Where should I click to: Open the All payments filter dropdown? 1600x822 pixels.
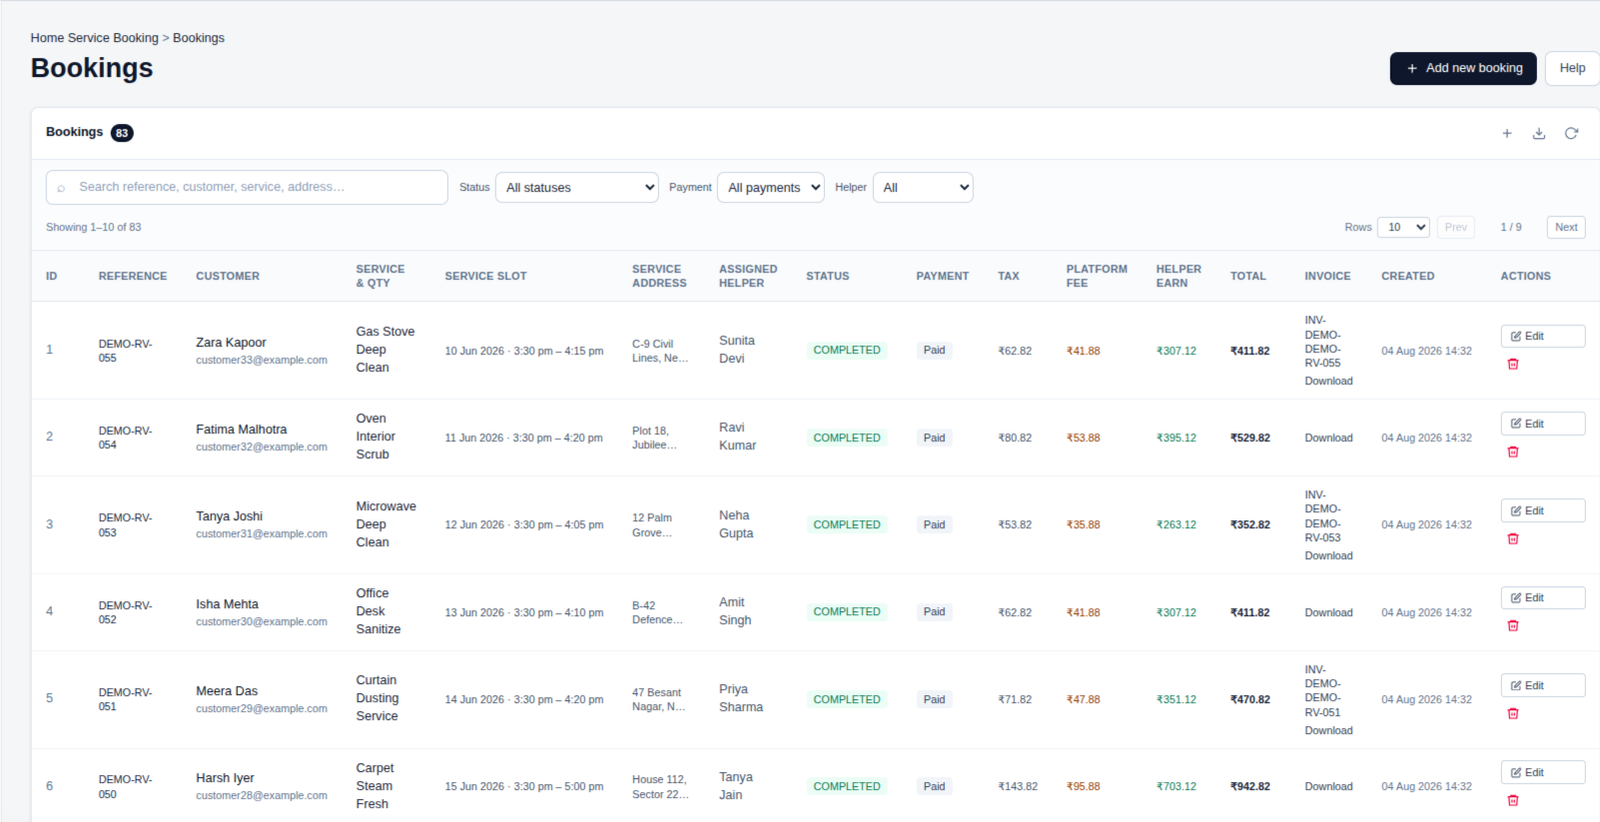pyautogui.click(x=770, y=187)
